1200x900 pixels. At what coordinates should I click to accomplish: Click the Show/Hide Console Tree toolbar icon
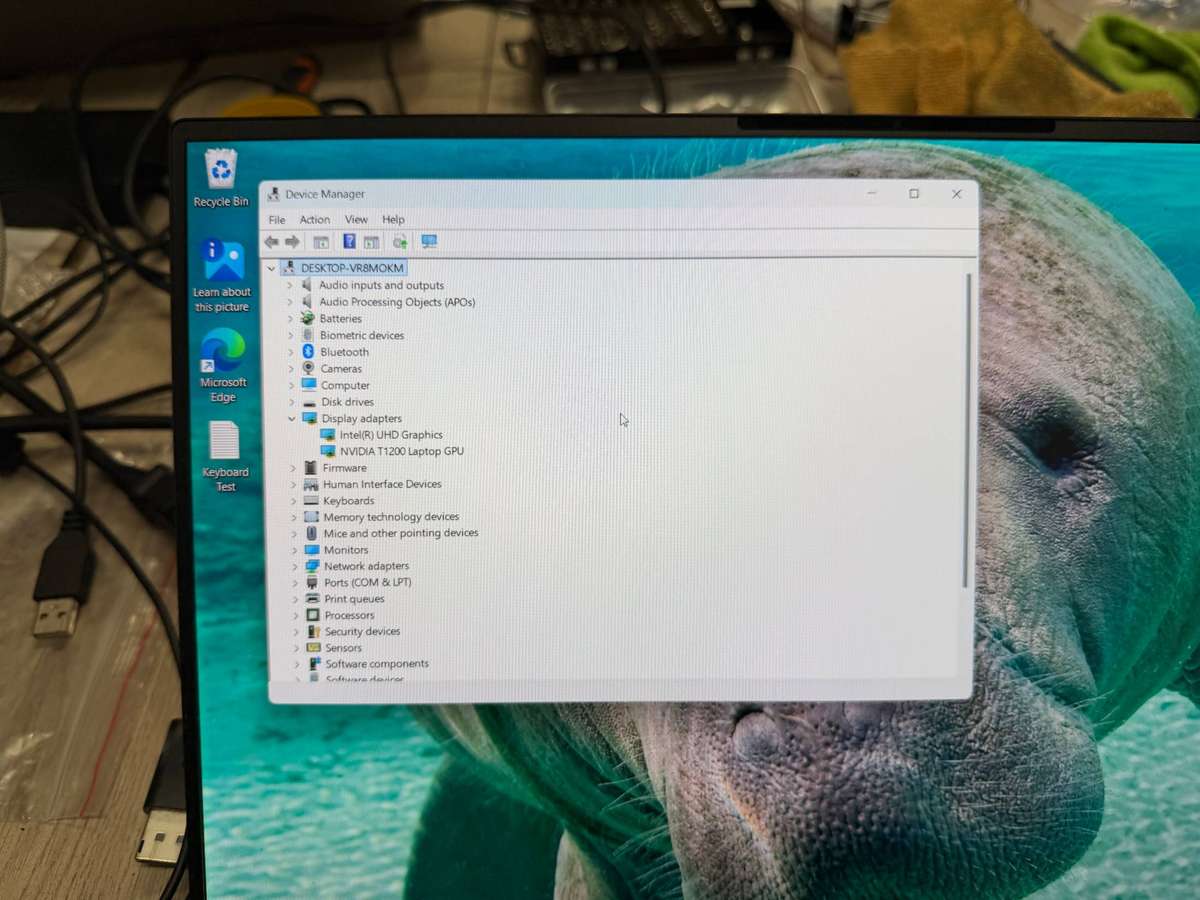tap(321, 242)
